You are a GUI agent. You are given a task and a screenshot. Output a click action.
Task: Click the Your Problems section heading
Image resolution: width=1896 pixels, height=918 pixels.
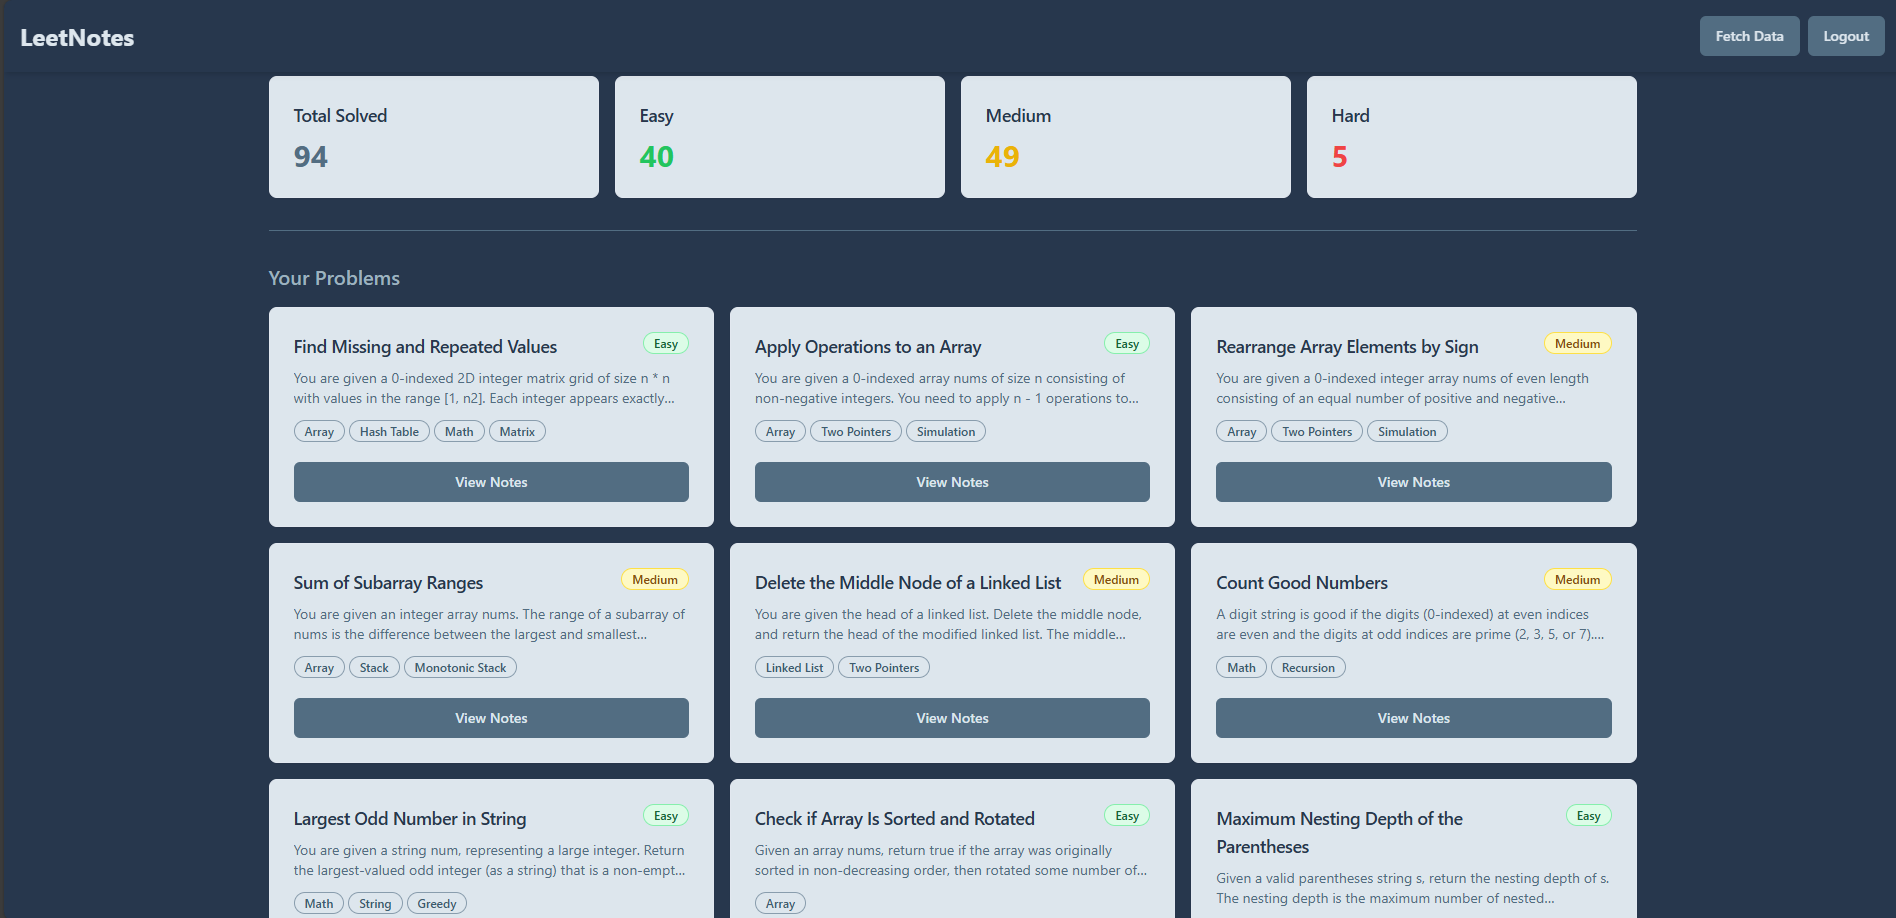point(334,278)
